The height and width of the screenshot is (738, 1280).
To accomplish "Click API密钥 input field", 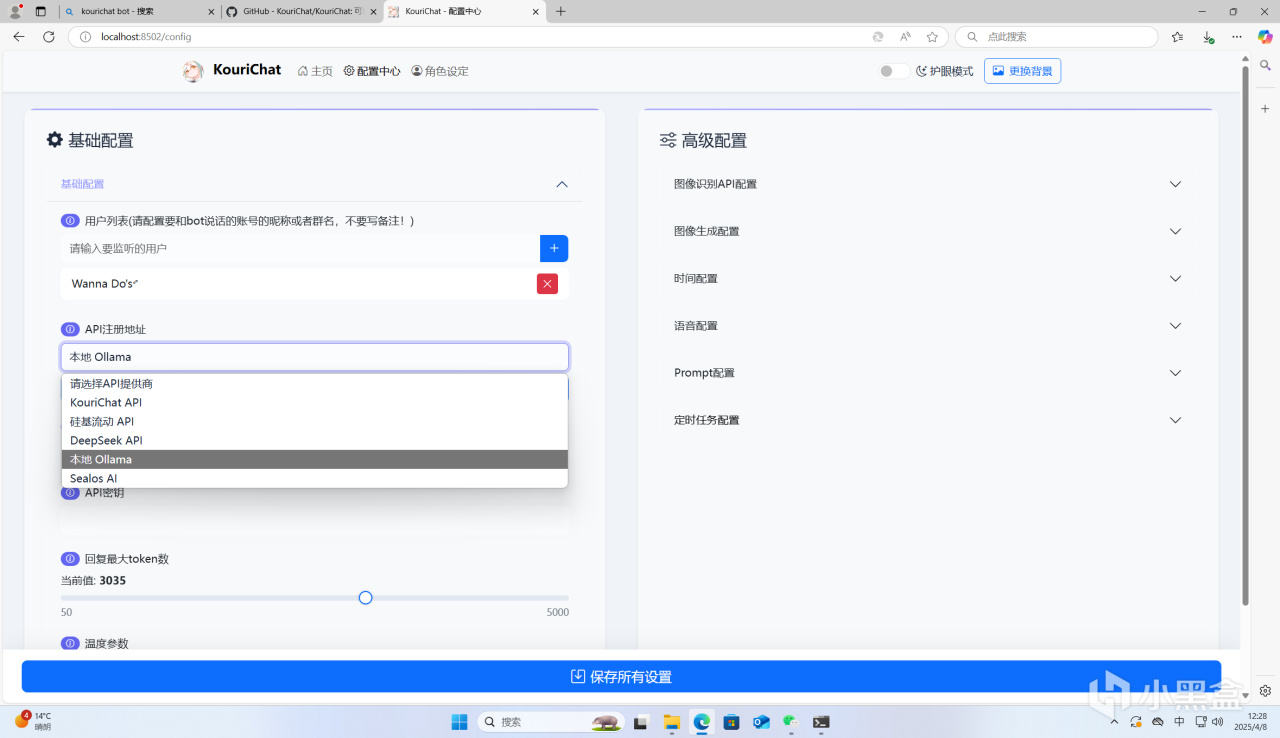I will [x=315, y=521].
